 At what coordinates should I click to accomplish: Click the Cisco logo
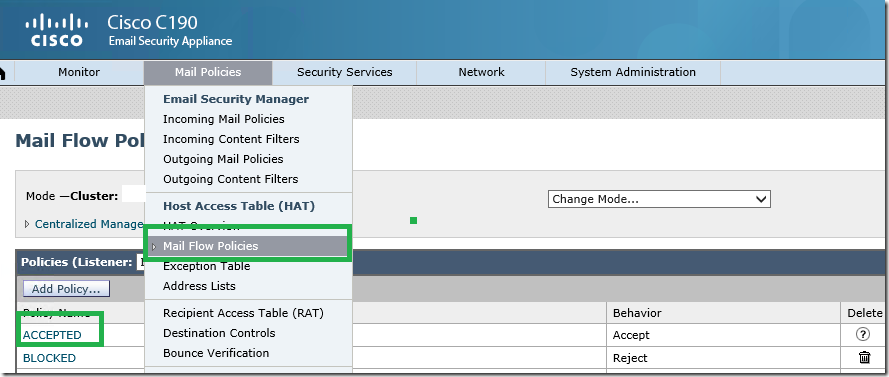click(x=57, y=31)
